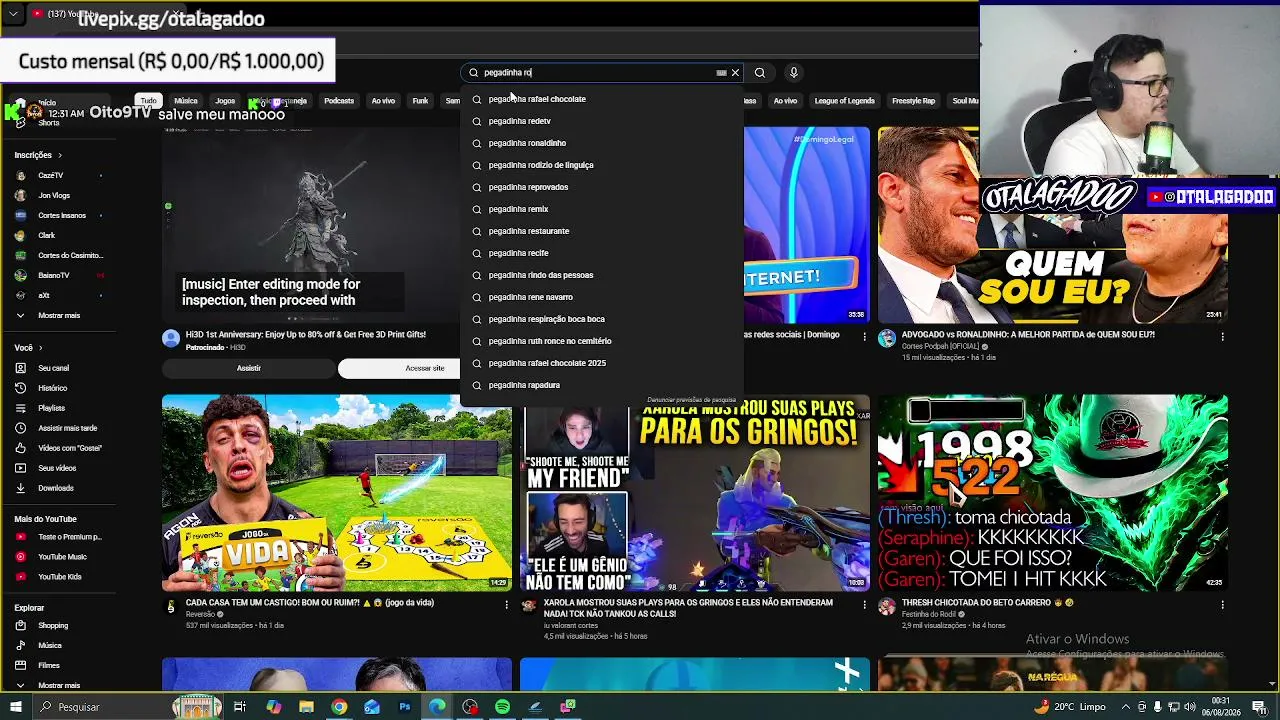This screenshot has height=720, width=1280.
Task: Clear the search box with the X
Action: tap(735, 73)
